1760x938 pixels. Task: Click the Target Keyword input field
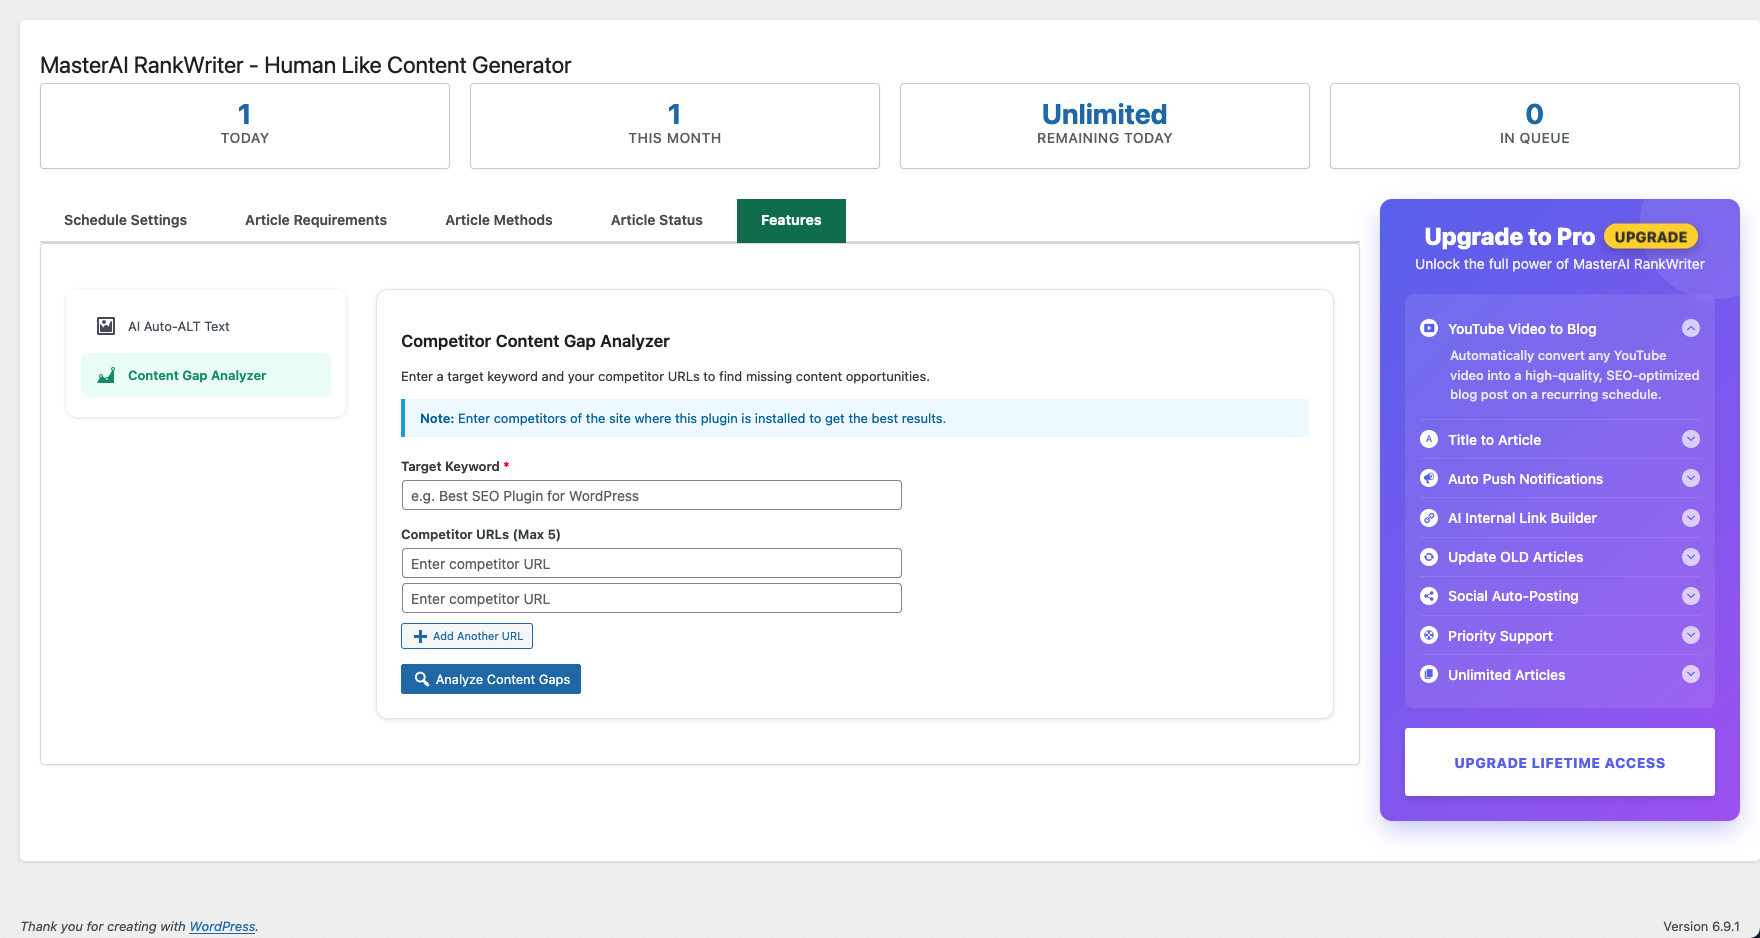coord(651,495)
